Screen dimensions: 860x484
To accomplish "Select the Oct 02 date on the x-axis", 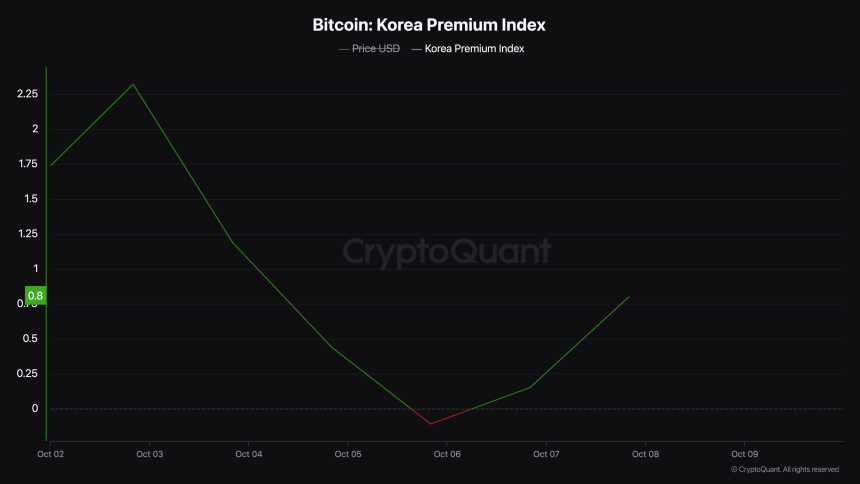I will click(50, 454).
